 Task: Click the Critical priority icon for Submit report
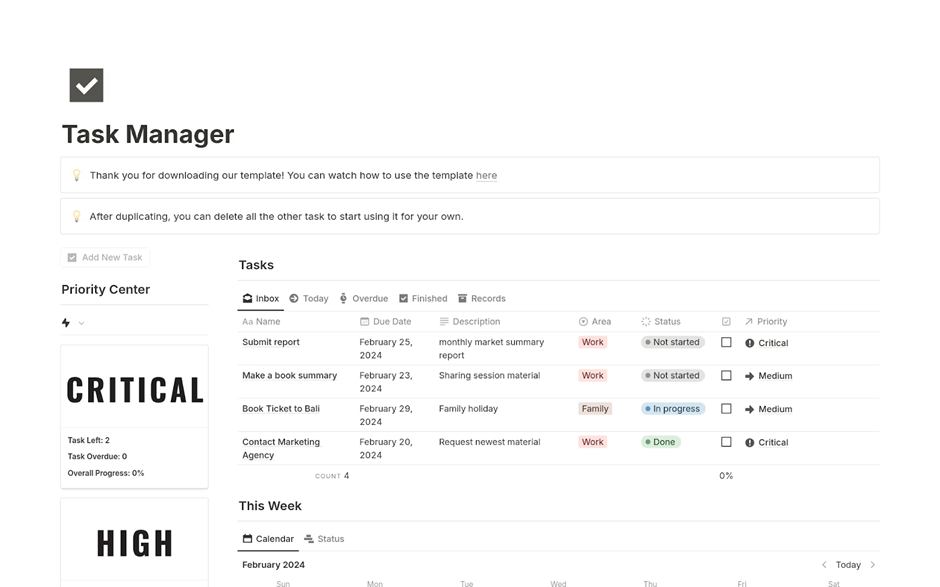[x=749, y=343]
